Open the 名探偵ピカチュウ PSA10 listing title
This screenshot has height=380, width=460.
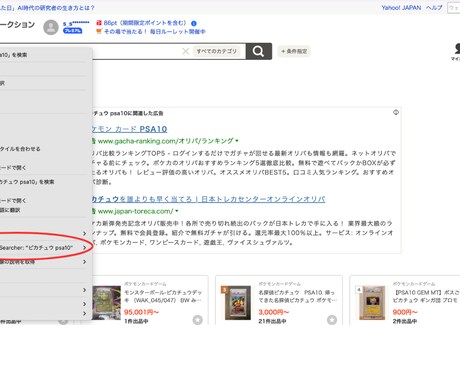pos(297,296)
